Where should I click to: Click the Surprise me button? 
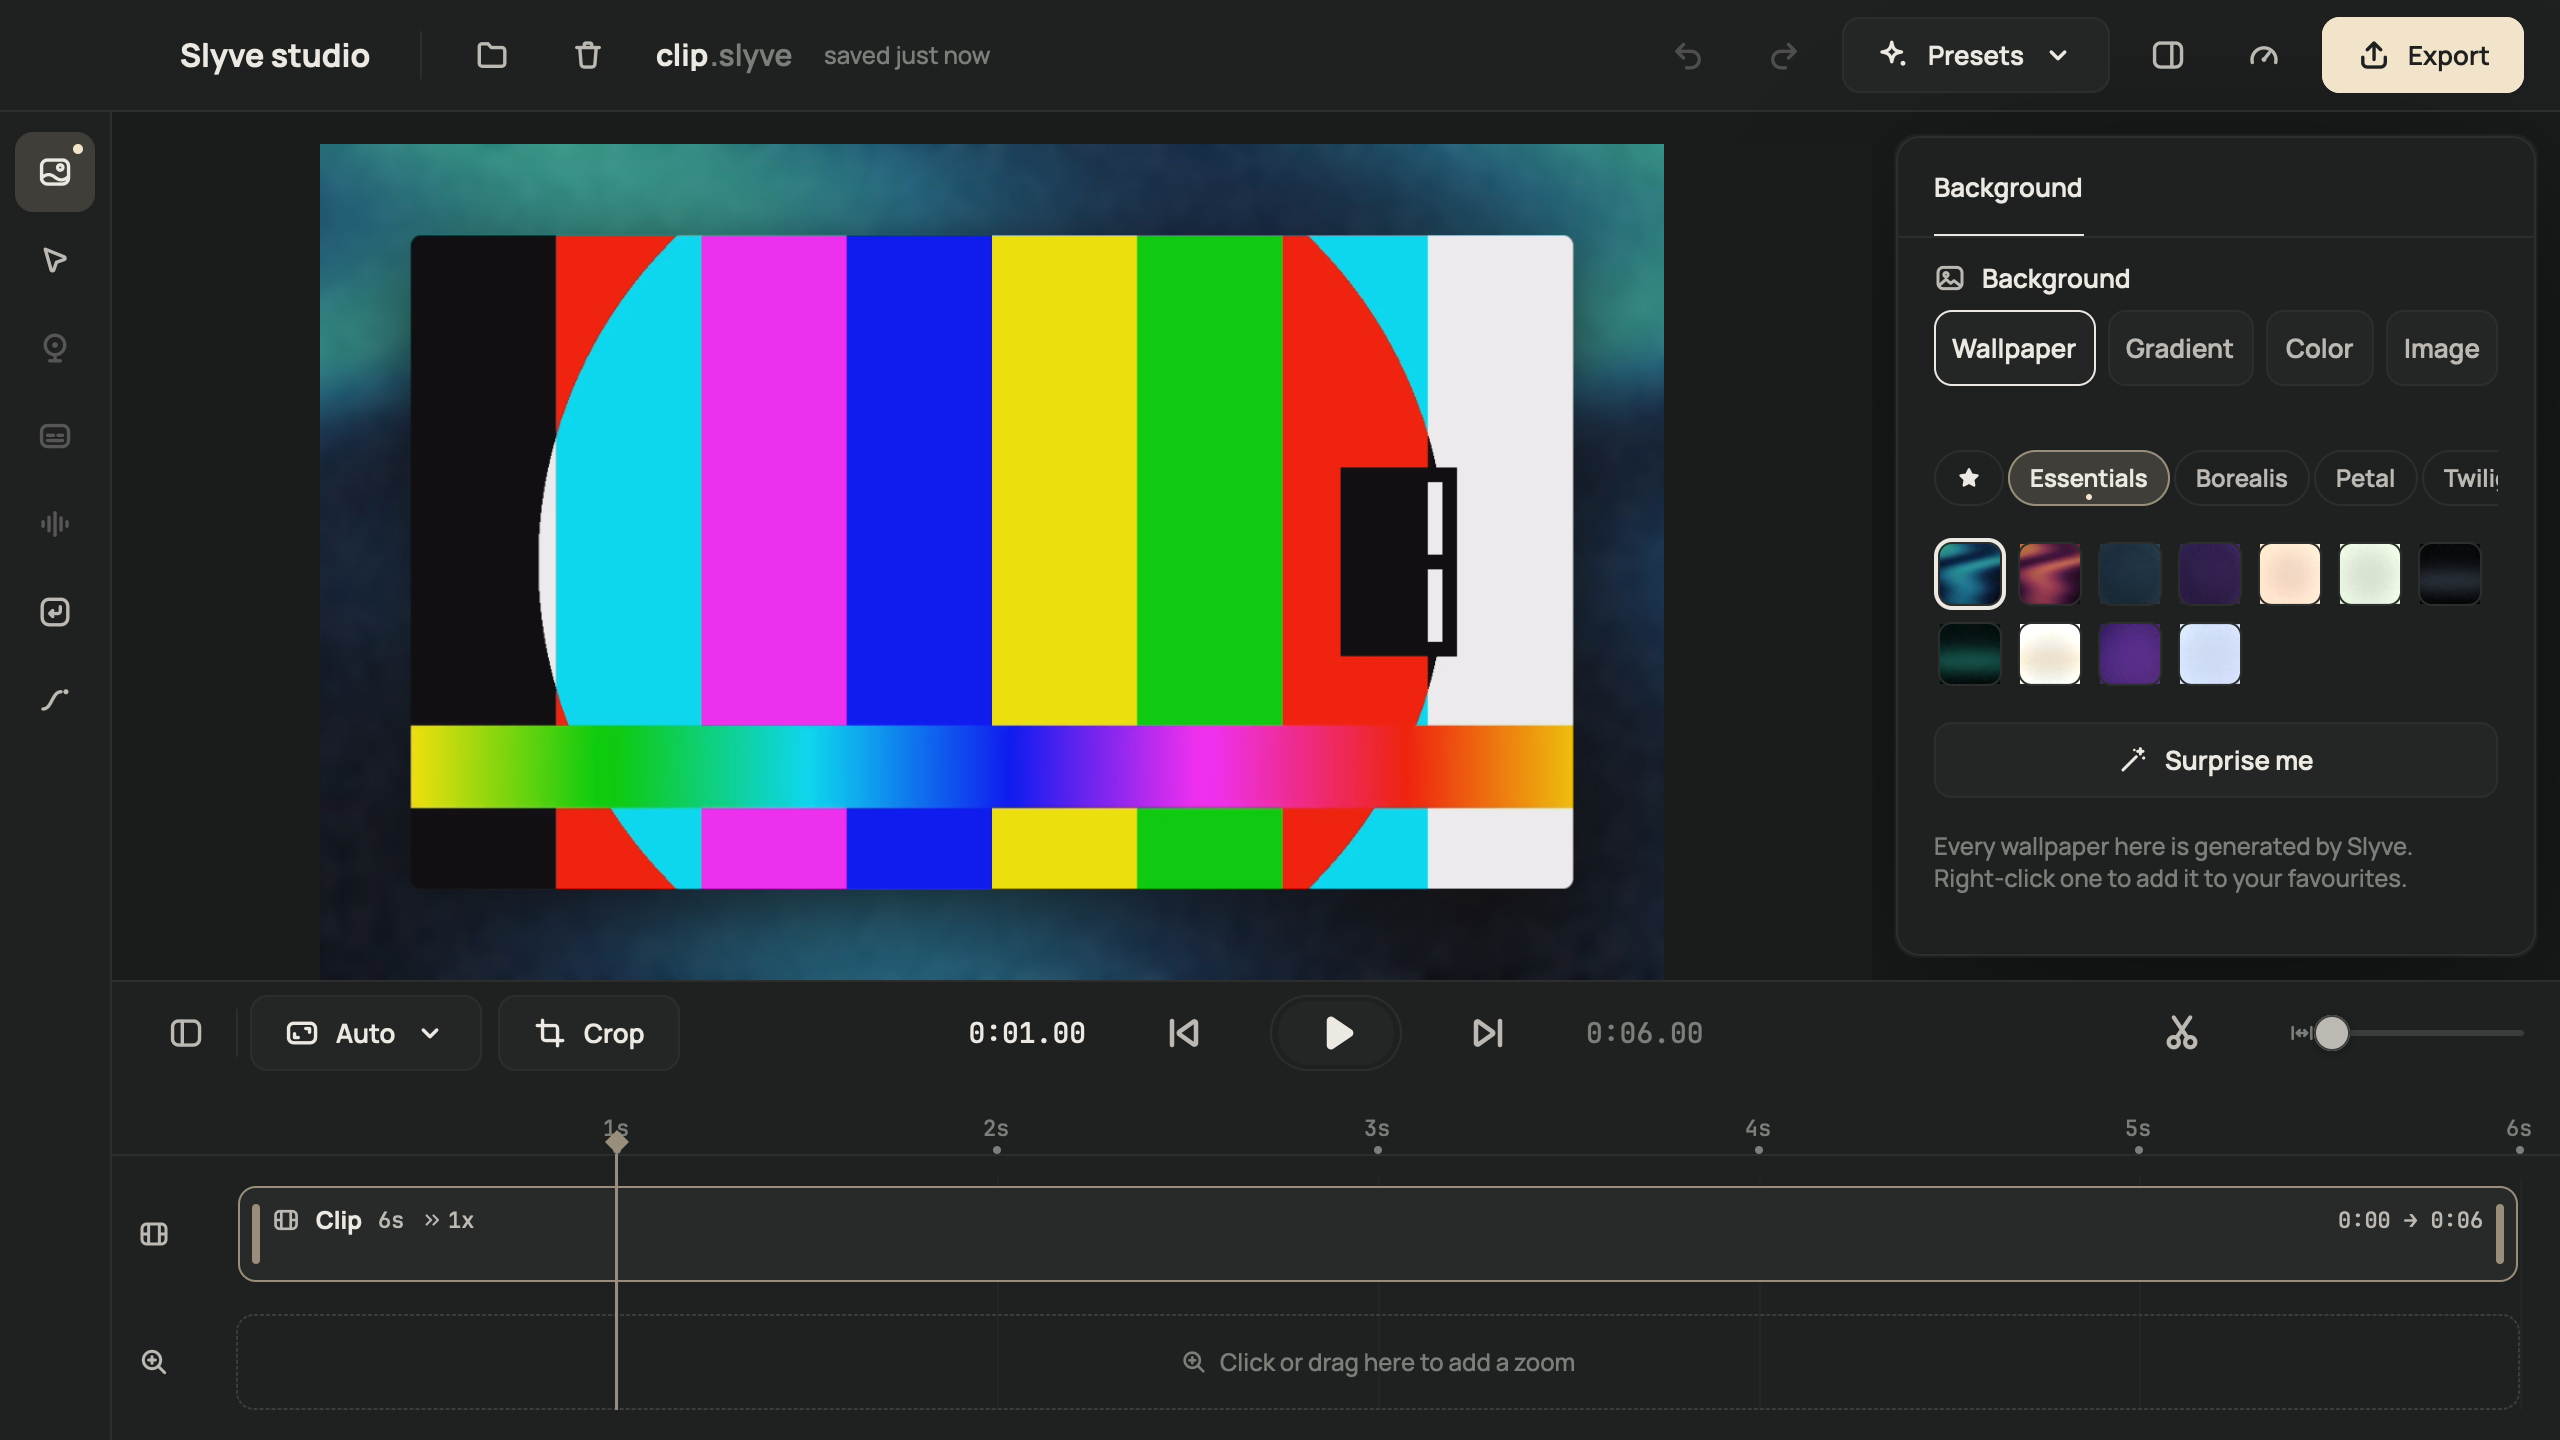click(x=2215, y=760)
